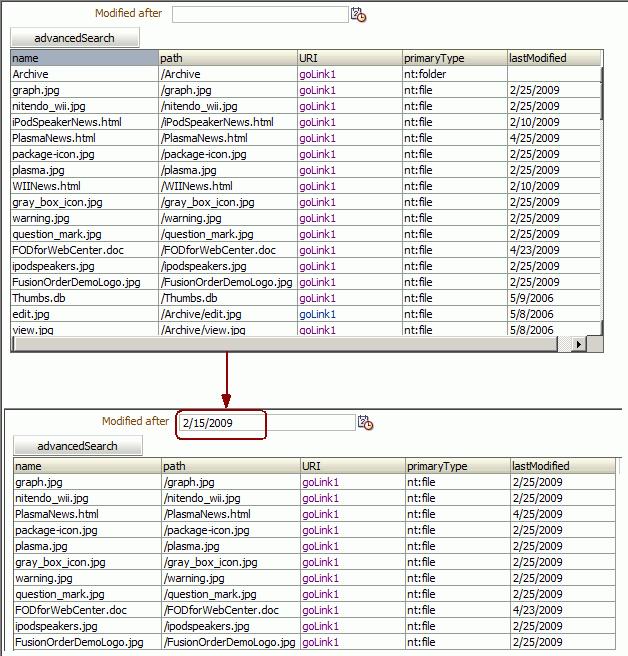Open date picker icon beside empty Modified after field
Screen dimensions: 628x656
point(358,15)
